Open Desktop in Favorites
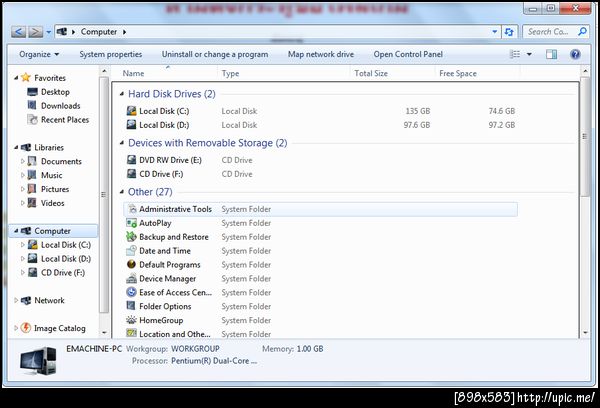Viewport: 600px width, 408px height. click(x=55, y=92)
